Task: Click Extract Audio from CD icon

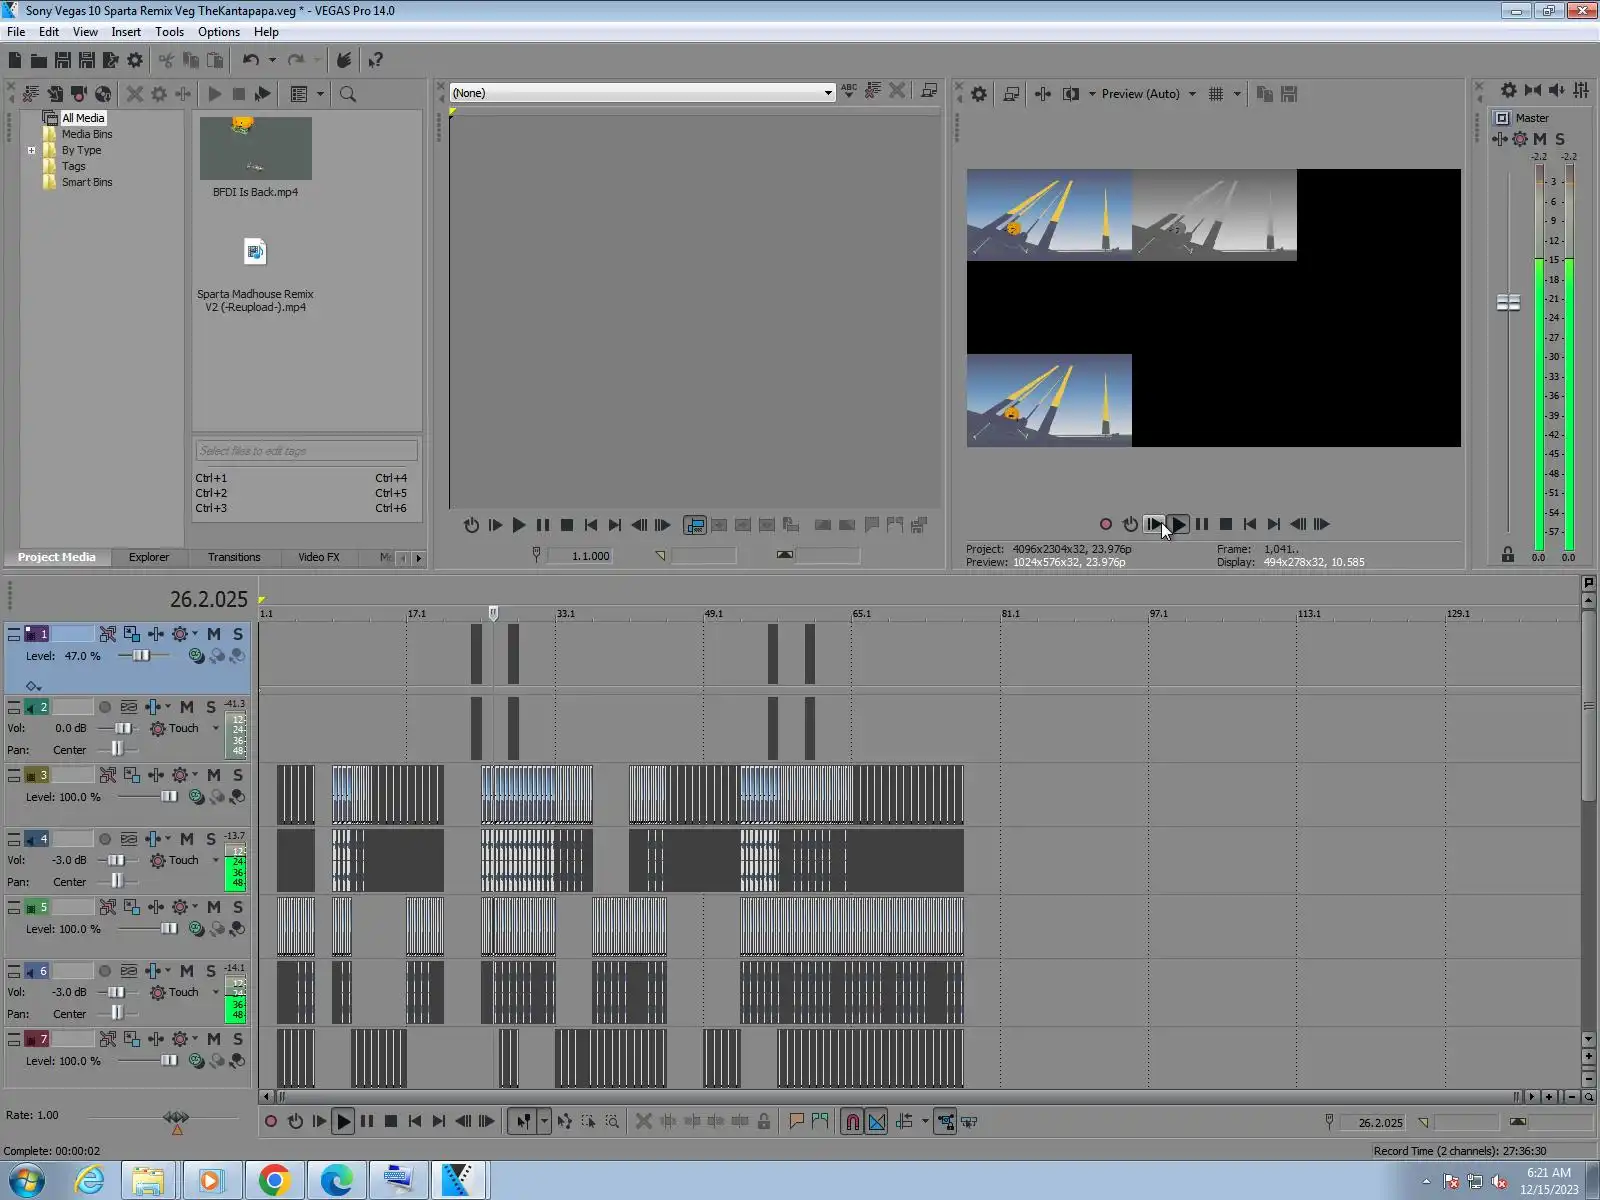Action: (103, 94)
